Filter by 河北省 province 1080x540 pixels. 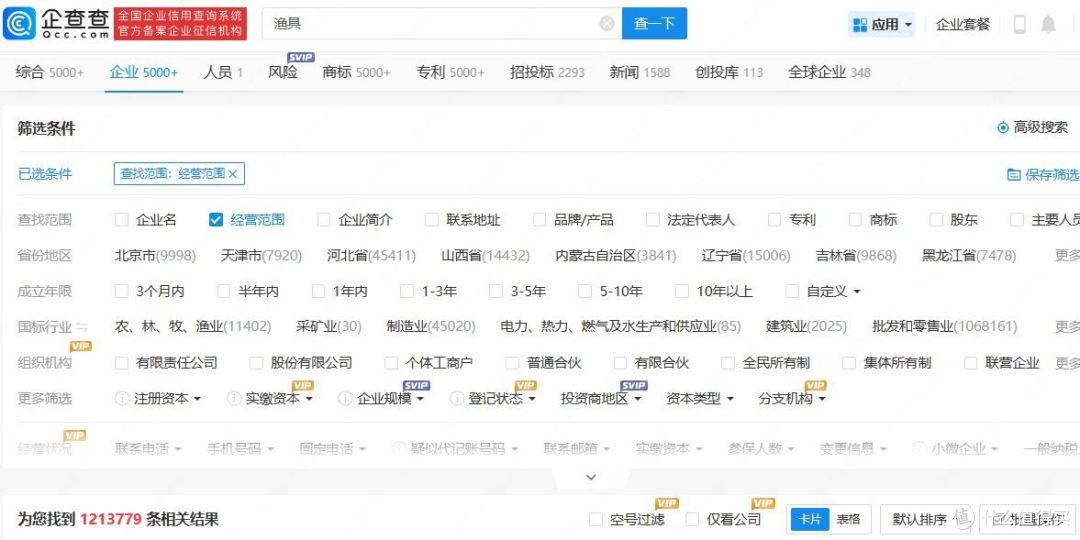(x=371, y=256)
